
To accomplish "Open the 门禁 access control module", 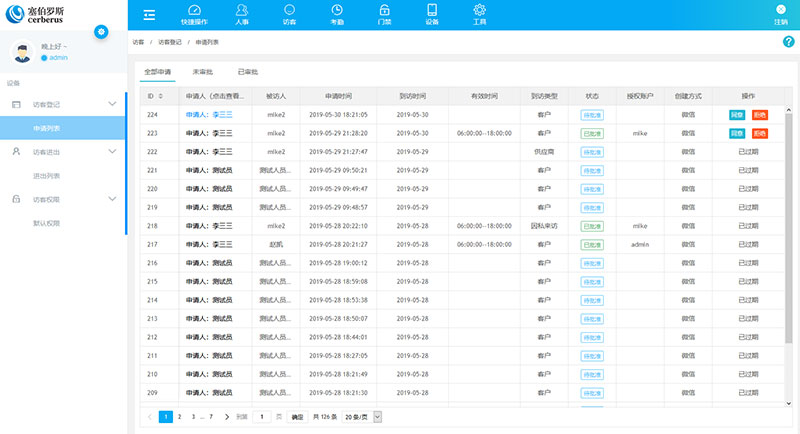I will [x=384, y=14].
